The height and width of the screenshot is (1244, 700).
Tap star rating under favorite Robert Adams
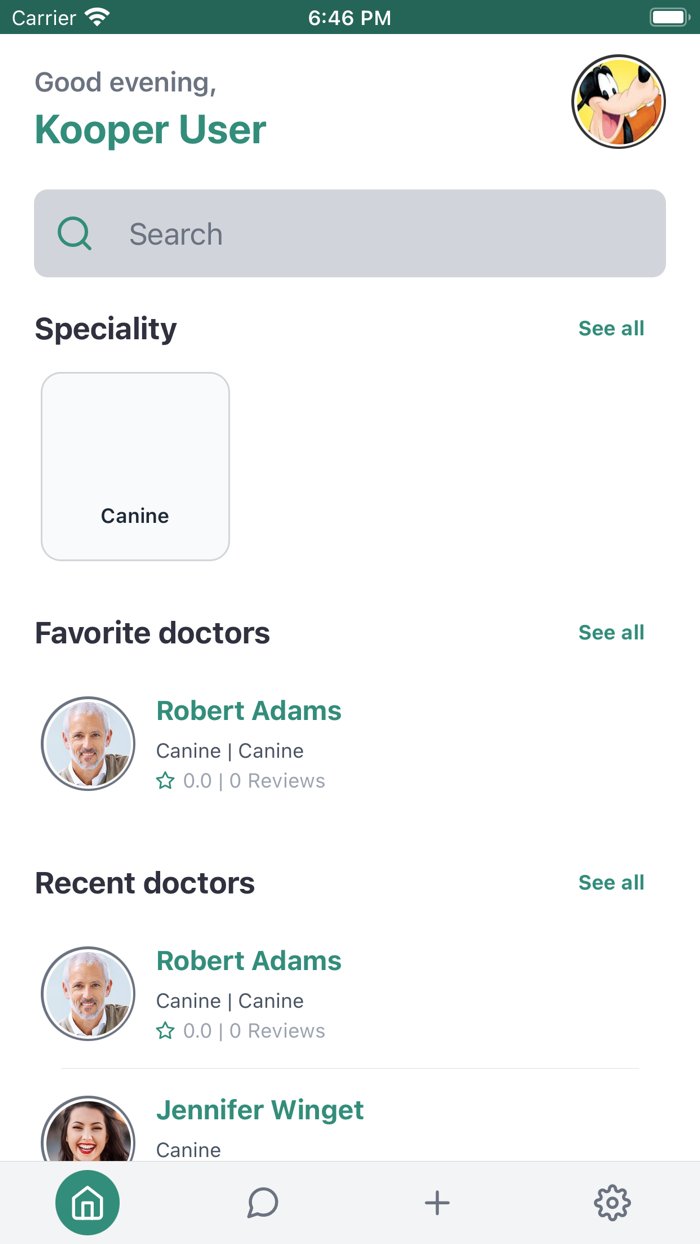166,781
